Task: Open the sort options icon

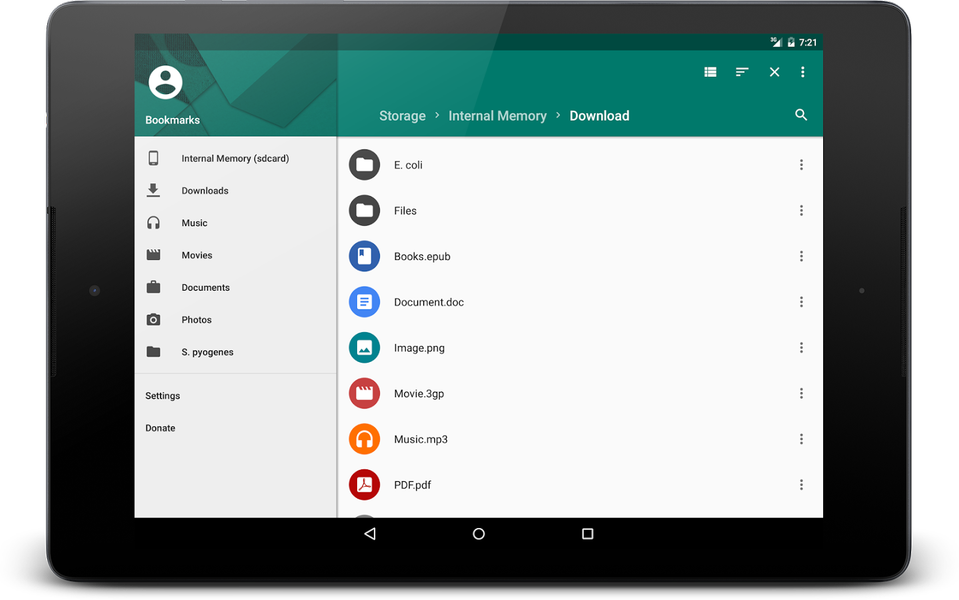Action: tap(742, 71)
